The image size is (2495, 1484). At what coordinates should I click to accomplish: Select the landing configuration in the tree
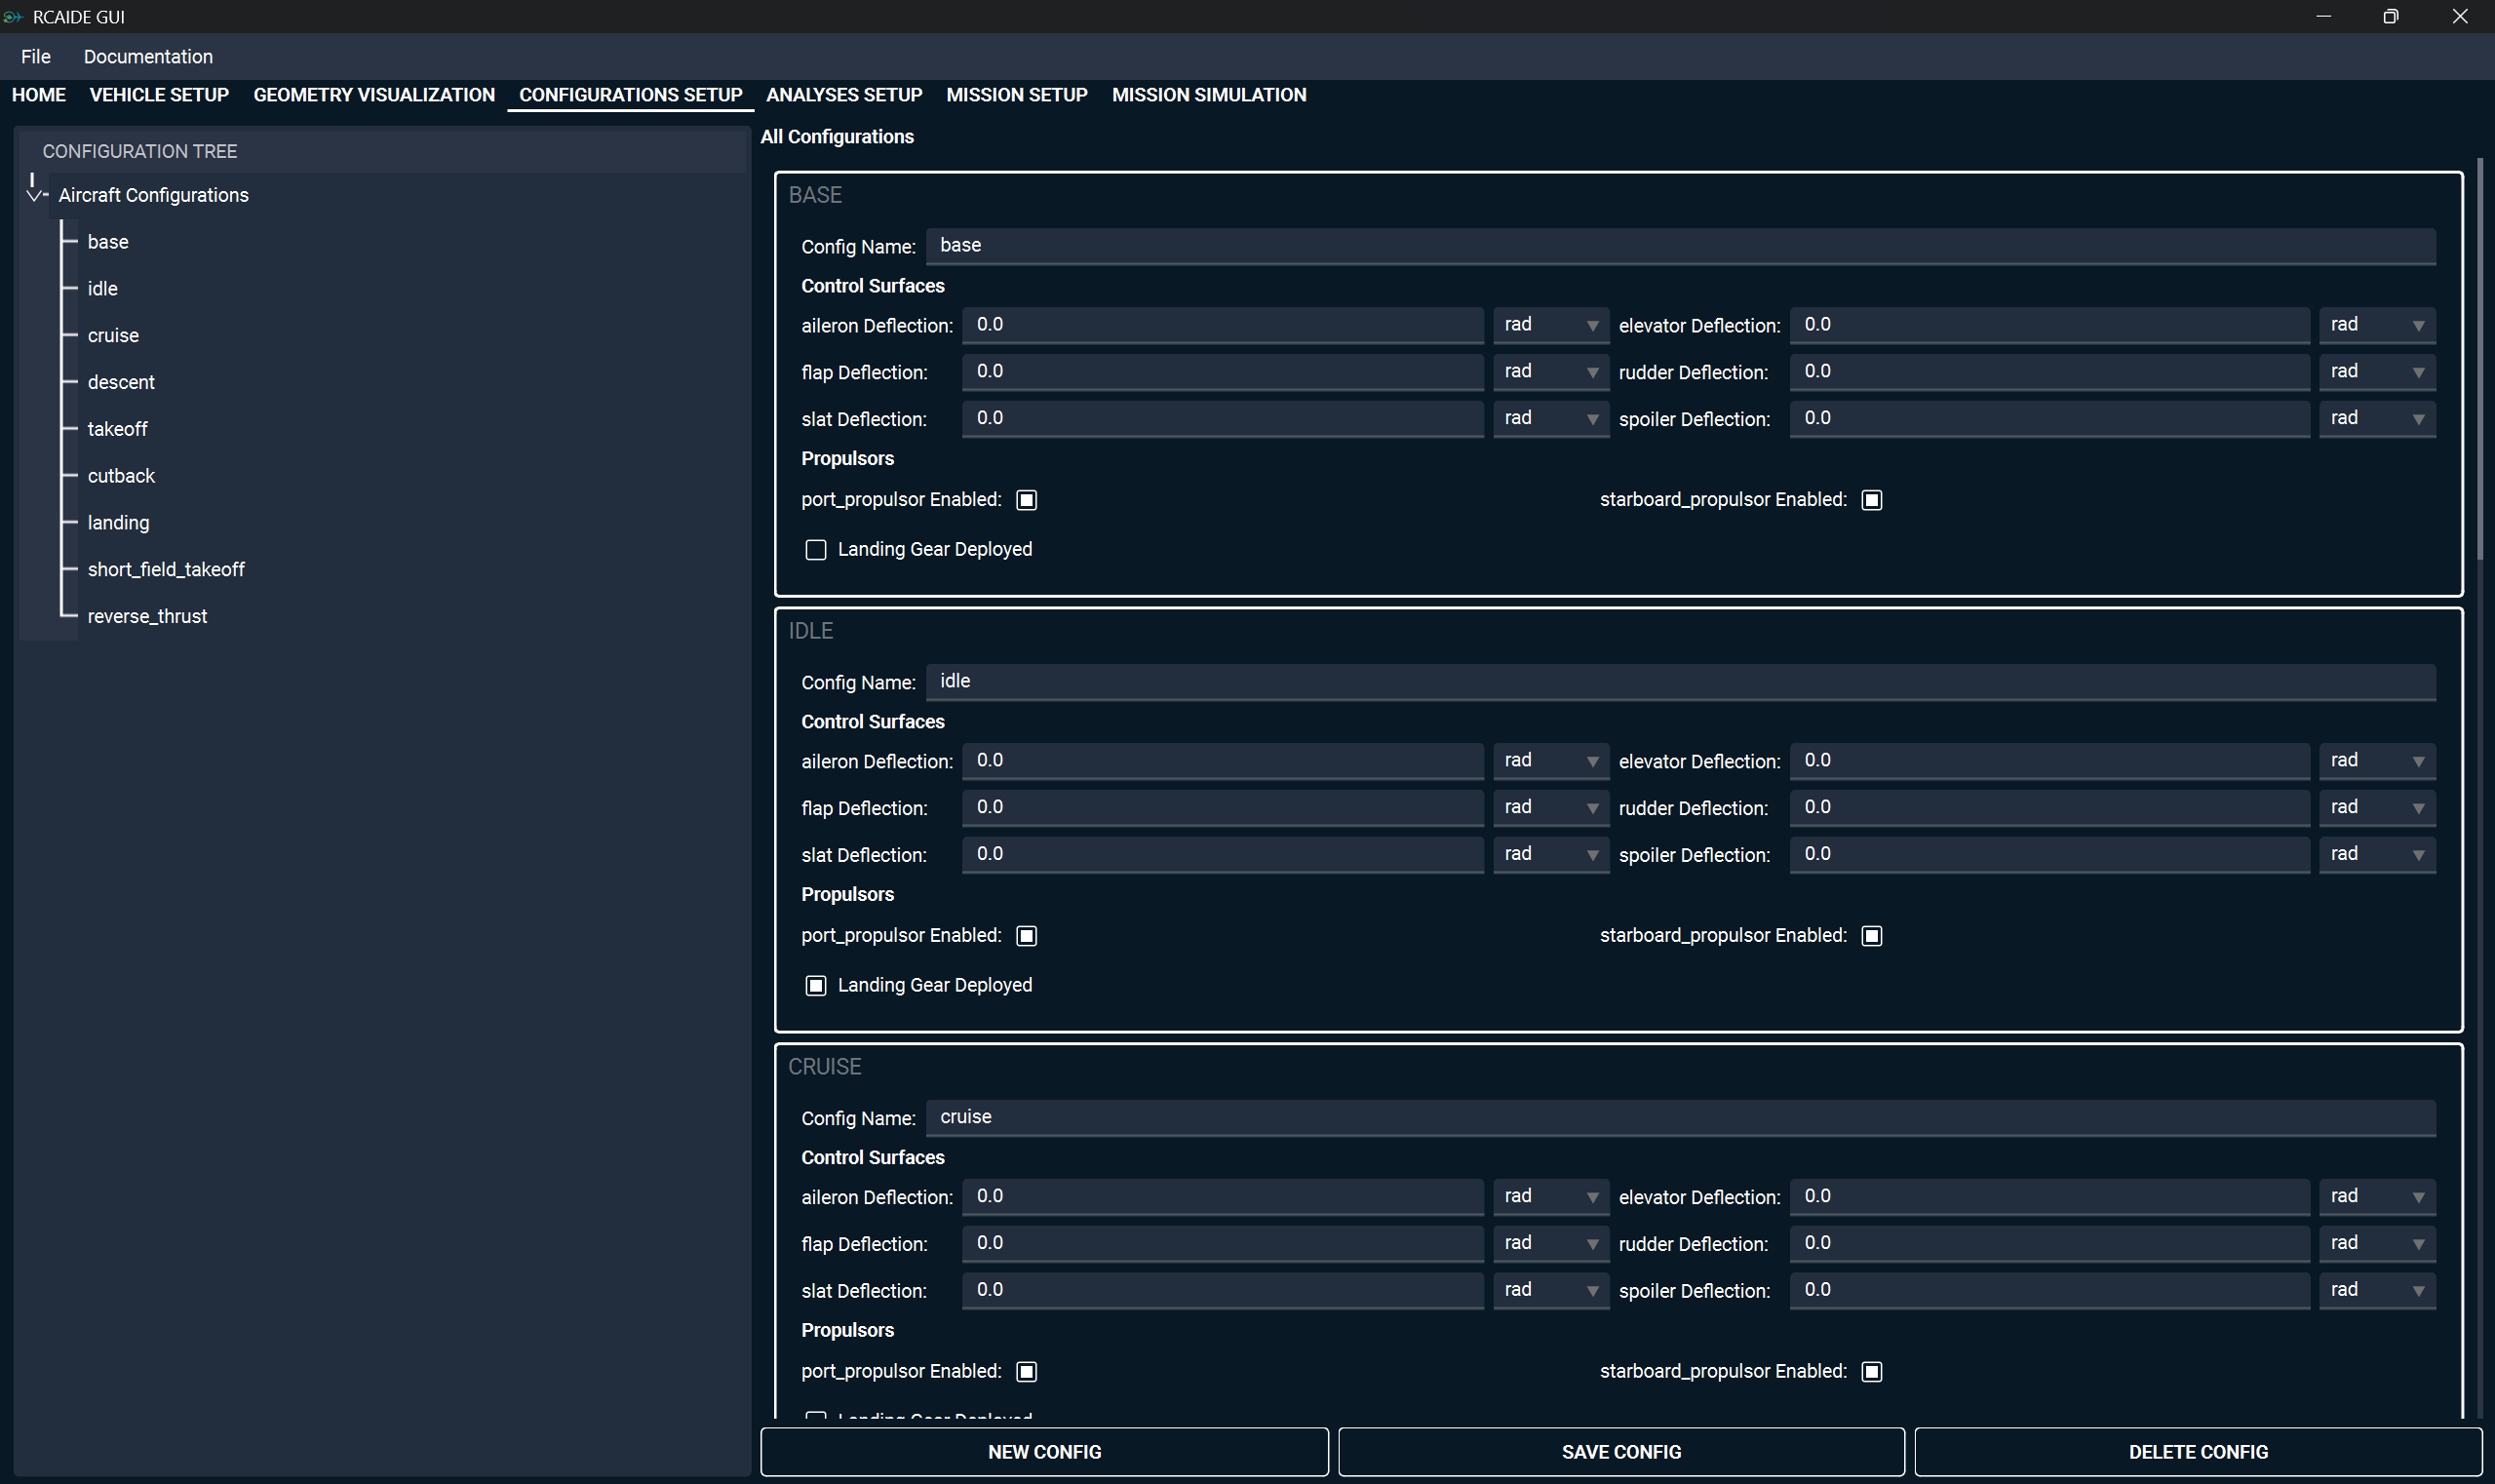coord(118,523)
